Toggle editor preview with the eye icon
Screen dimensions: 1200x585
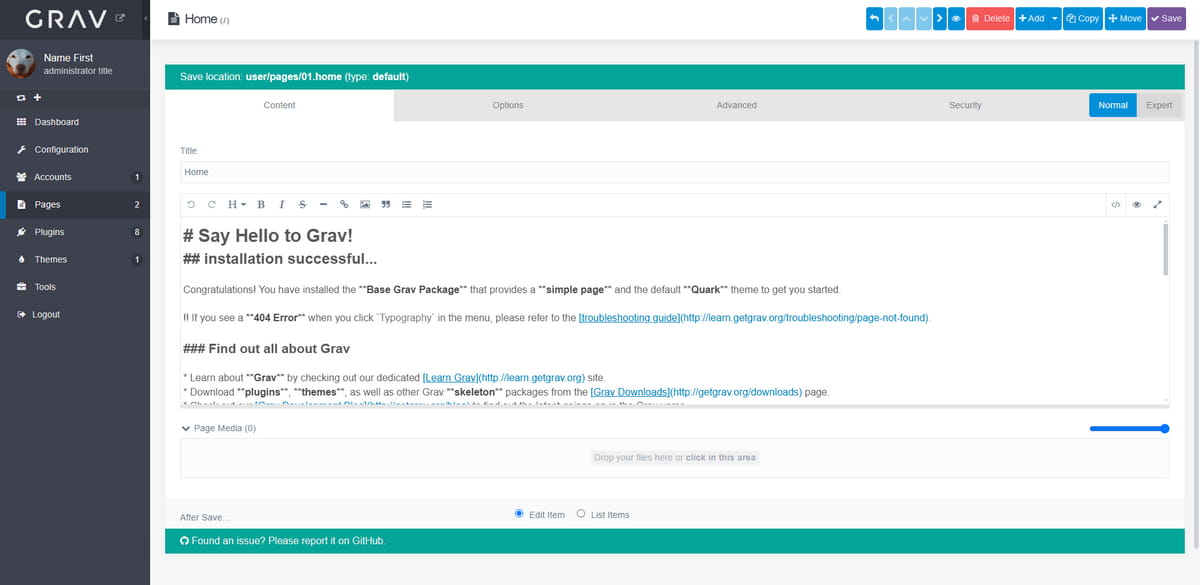(1136, 204)
